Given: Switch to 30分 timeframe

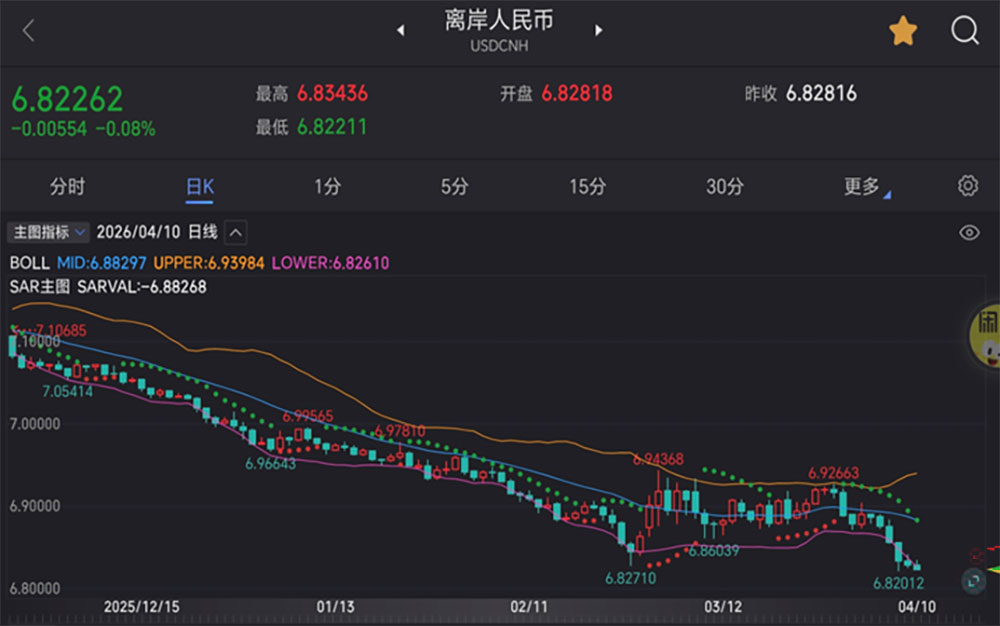Looking at the screenshot, I should point(724,187).
